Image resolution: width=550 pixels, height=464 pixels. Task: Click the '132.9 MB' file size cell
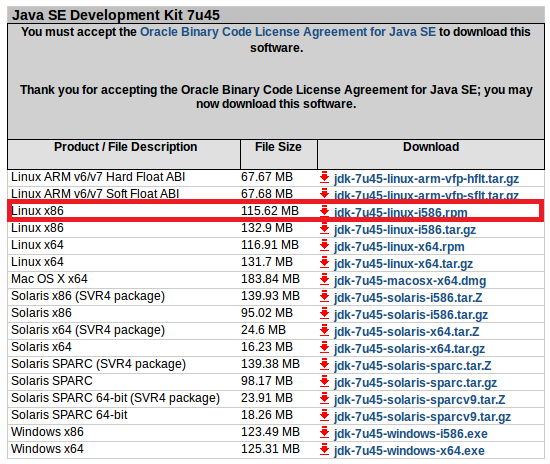pos(267,228)
